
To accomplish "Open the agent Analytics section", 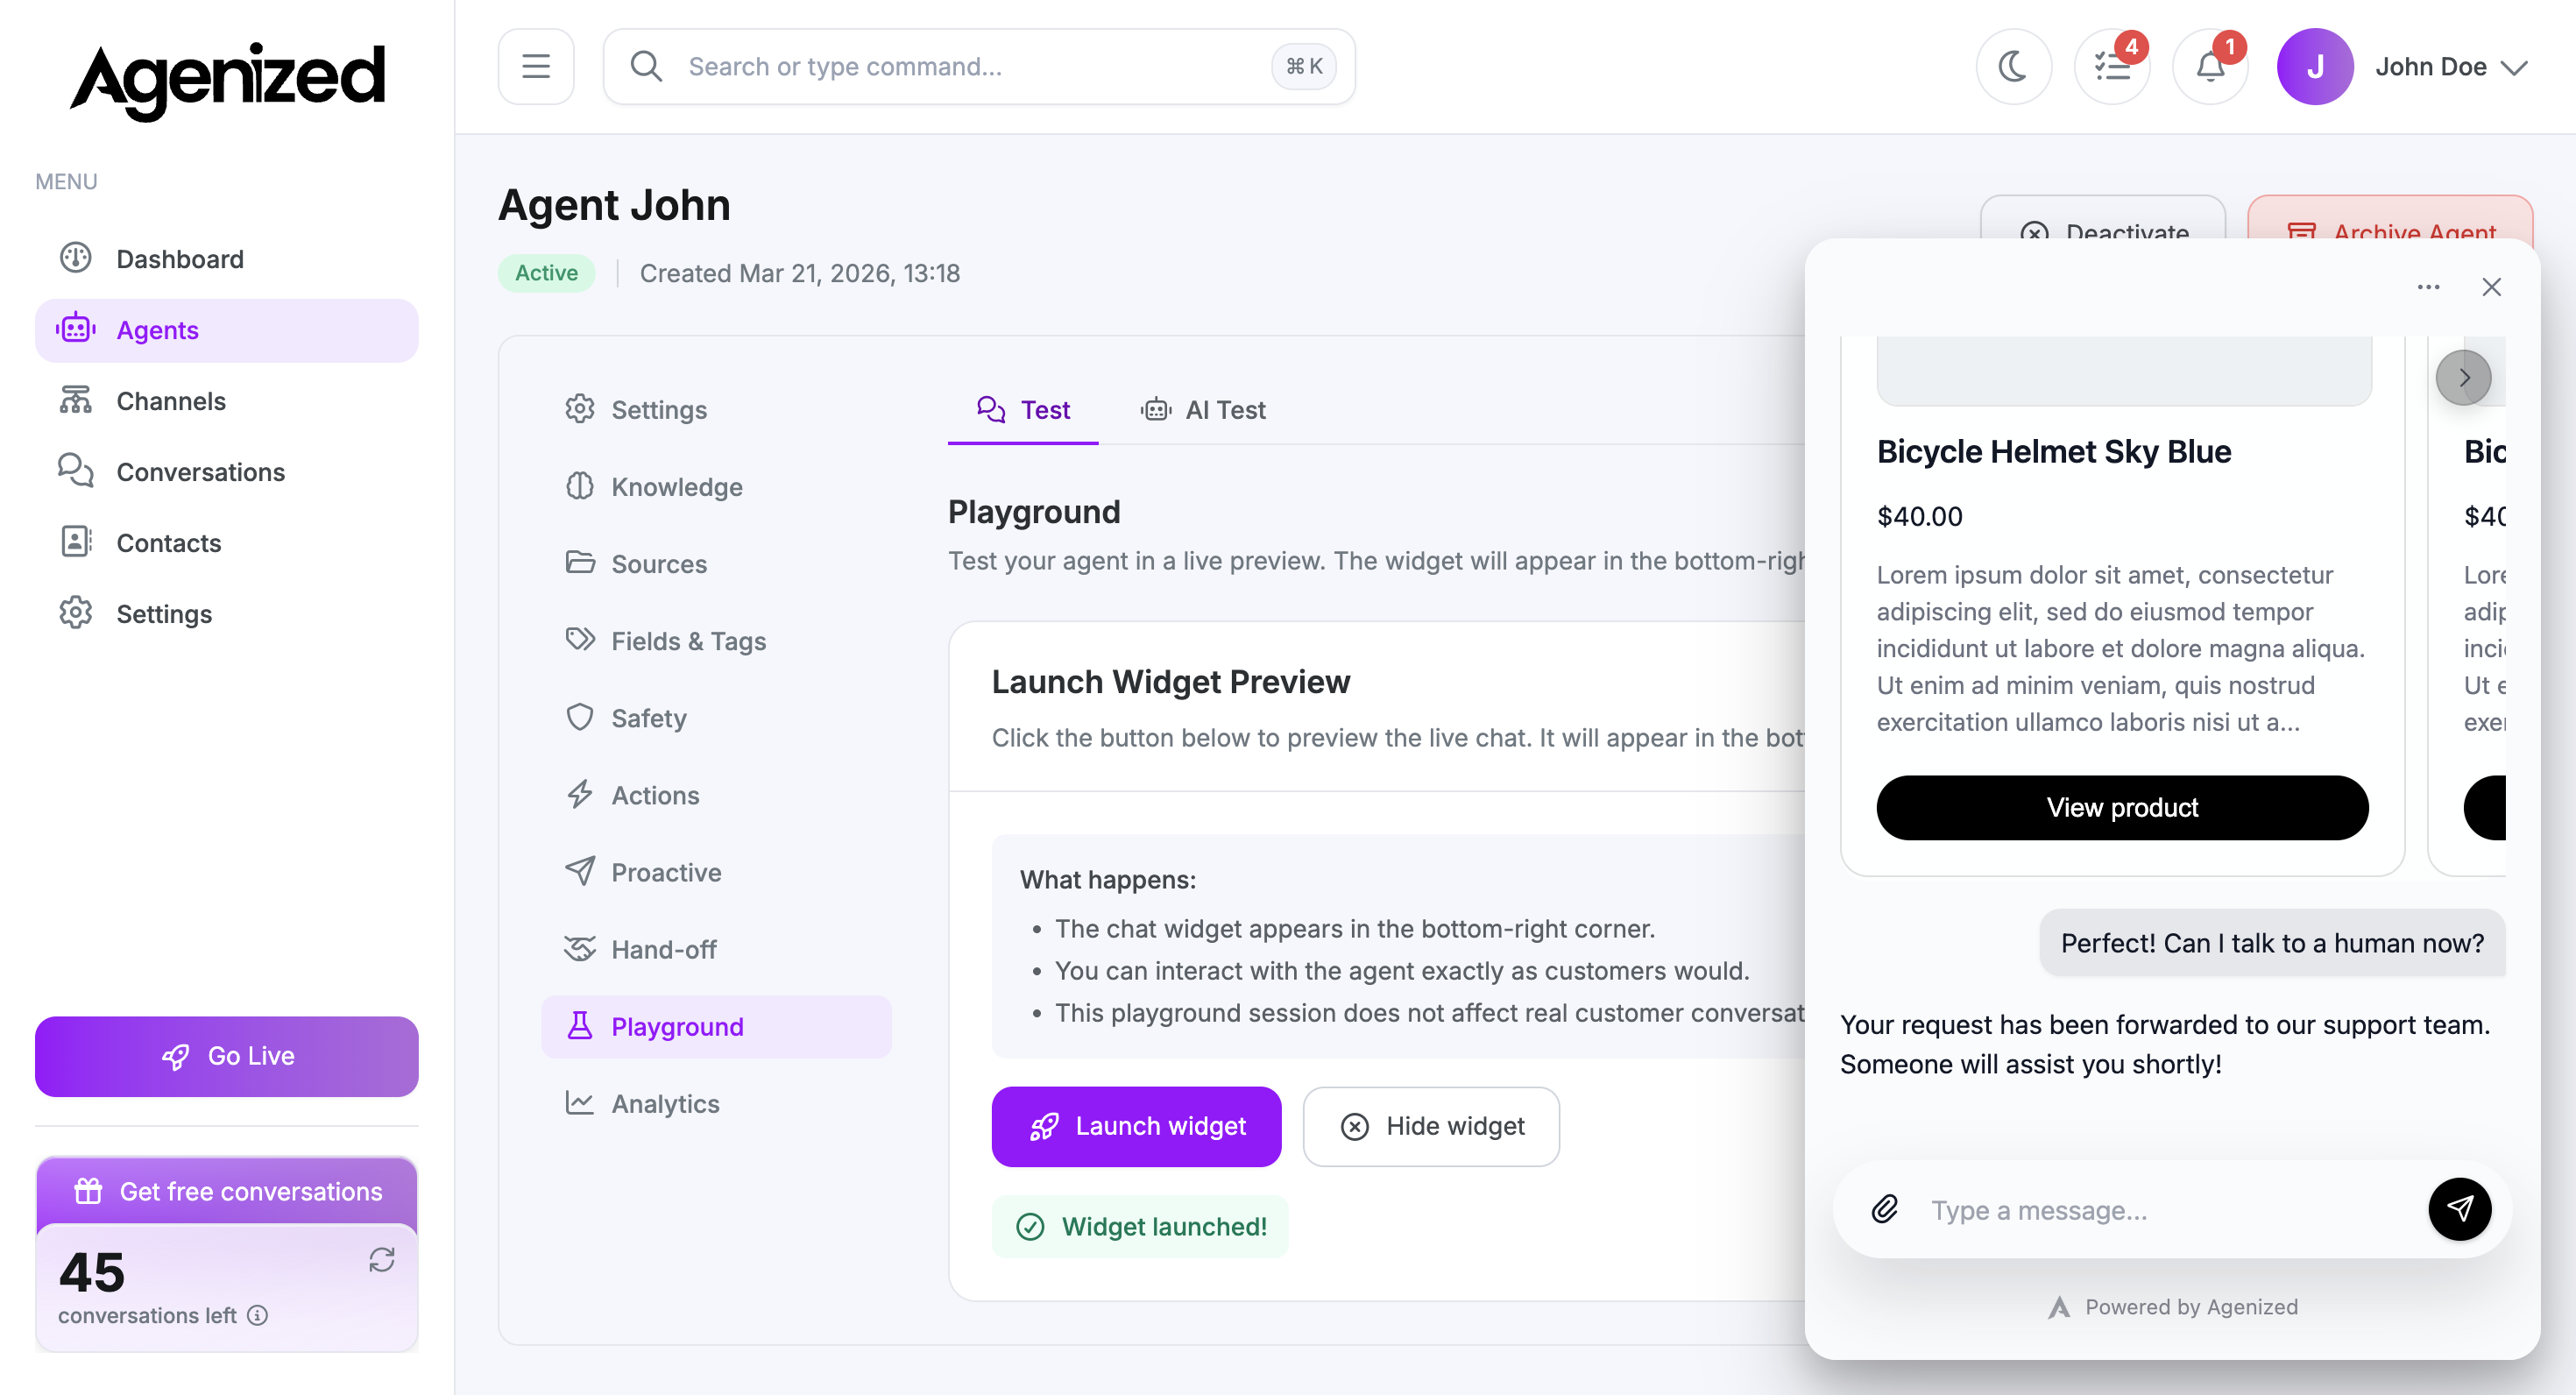I will pos(716,1103).
